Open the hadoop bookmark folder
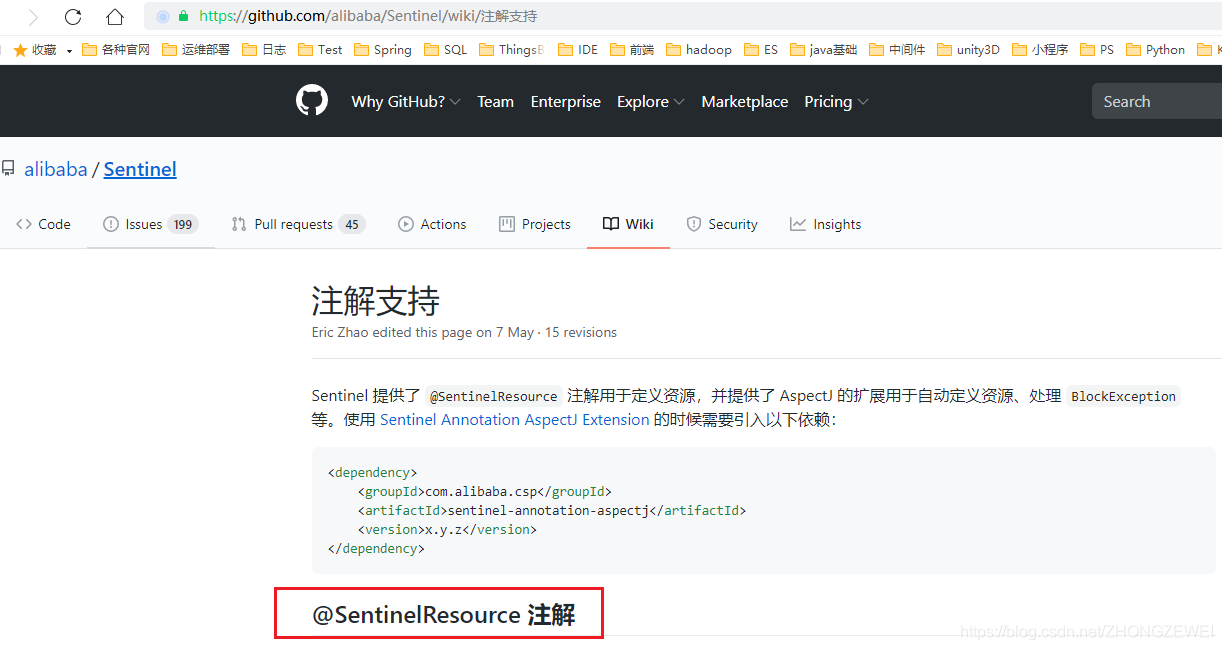 pyautogui.click(x=699, y=50)
